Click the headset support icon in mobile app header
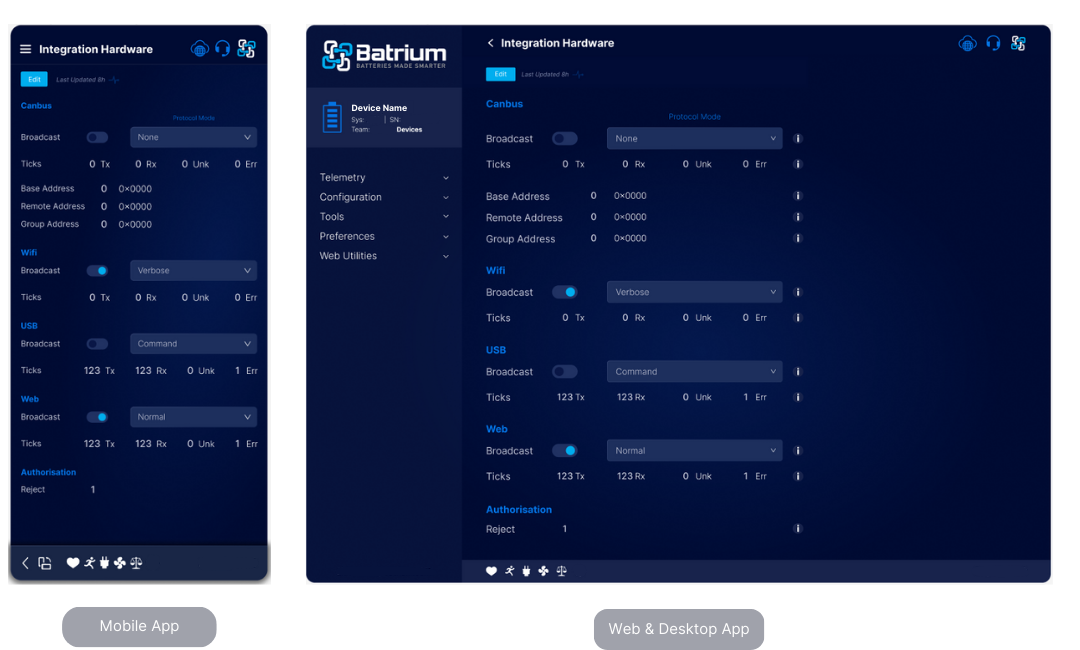Screen dimensions: 1080x650 222,49
